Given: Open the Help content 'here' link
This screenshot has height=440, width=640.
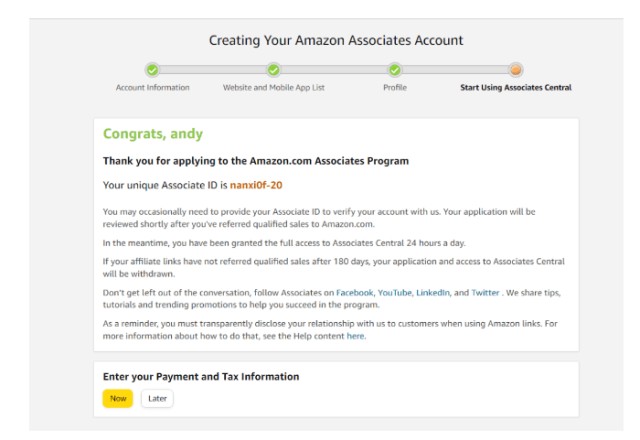Looking at the screenshot, I should tap(356, 336).
